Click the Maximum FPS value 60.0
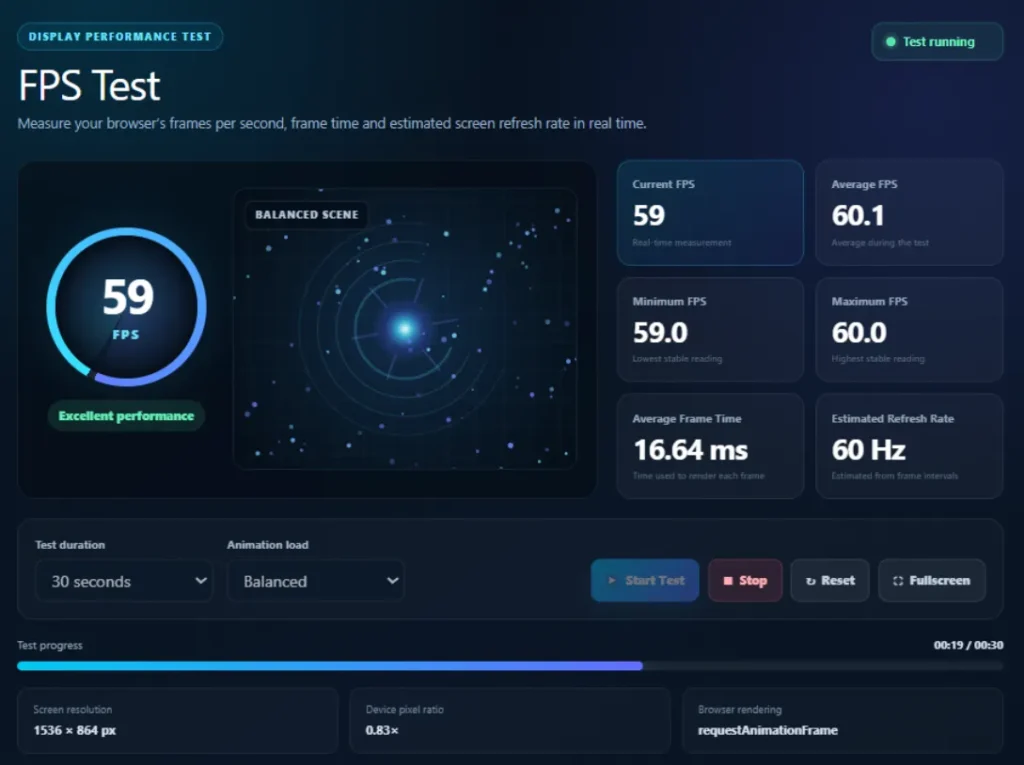 859,333
